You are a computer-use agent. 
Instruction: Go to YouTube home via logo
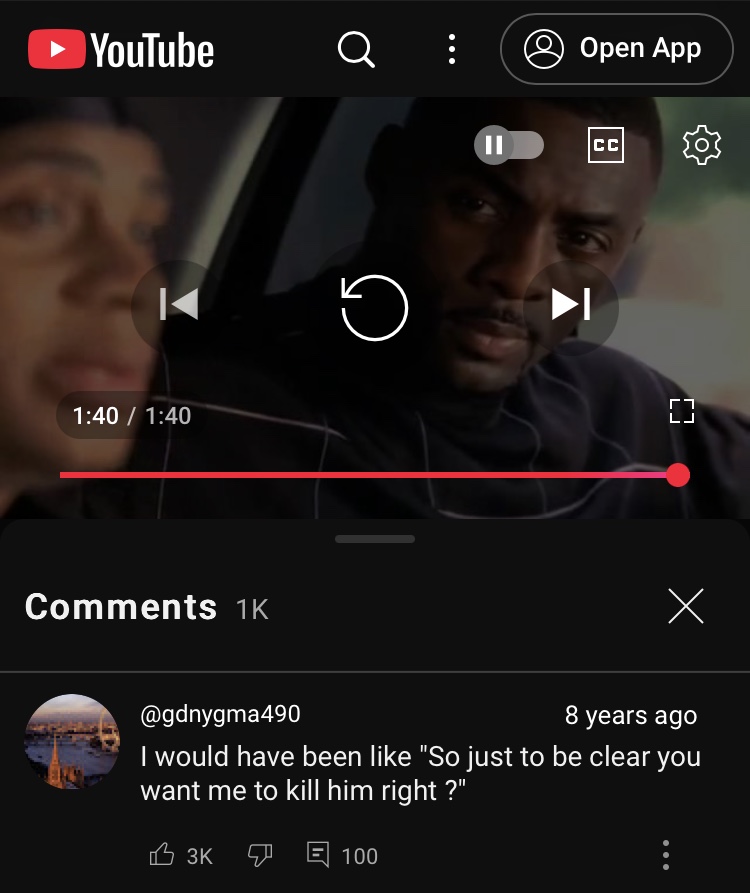coord(121,49)
